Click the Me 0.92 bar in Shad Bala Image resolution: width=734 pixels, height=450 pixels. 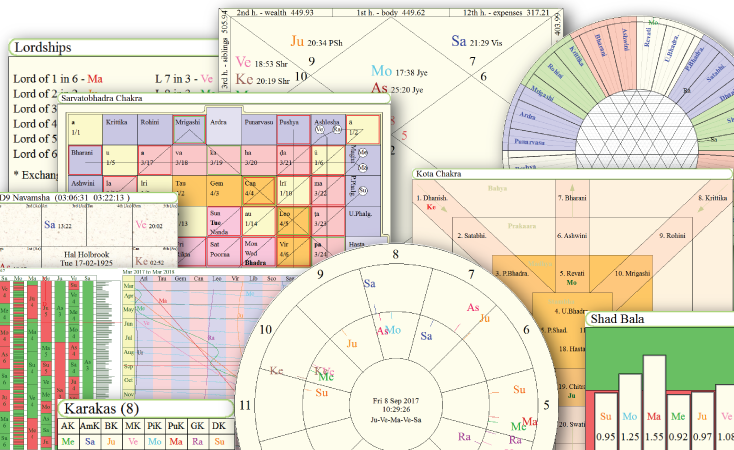(678, 422)
